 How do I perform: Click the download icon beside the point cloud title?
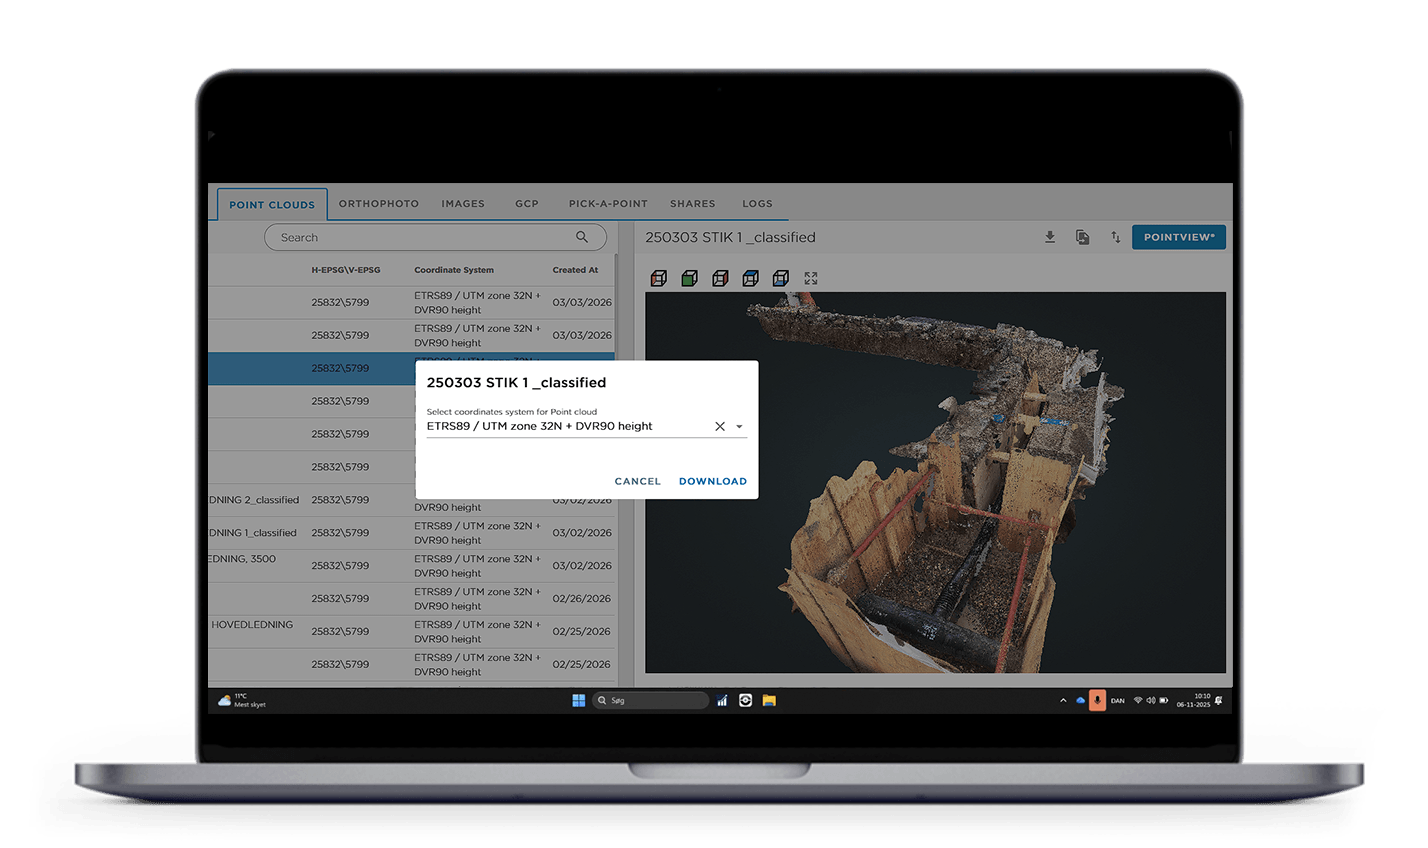click(x=1050, y=237)
